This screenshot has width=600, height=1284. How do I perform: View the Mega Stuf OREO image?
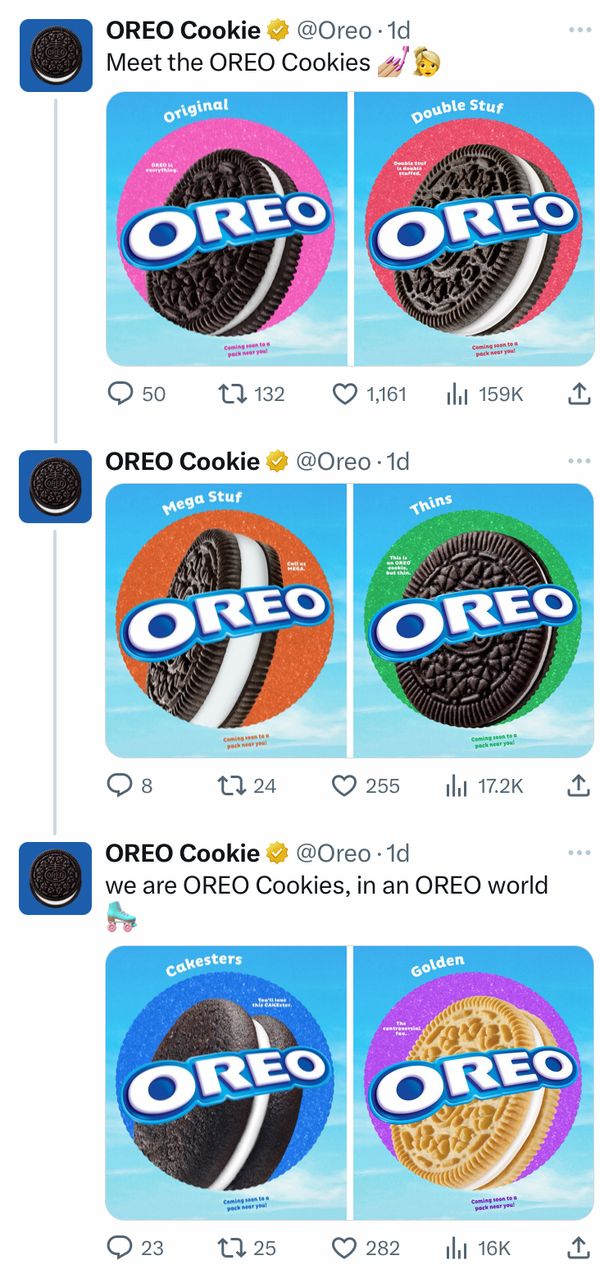(x=227, y=620)
